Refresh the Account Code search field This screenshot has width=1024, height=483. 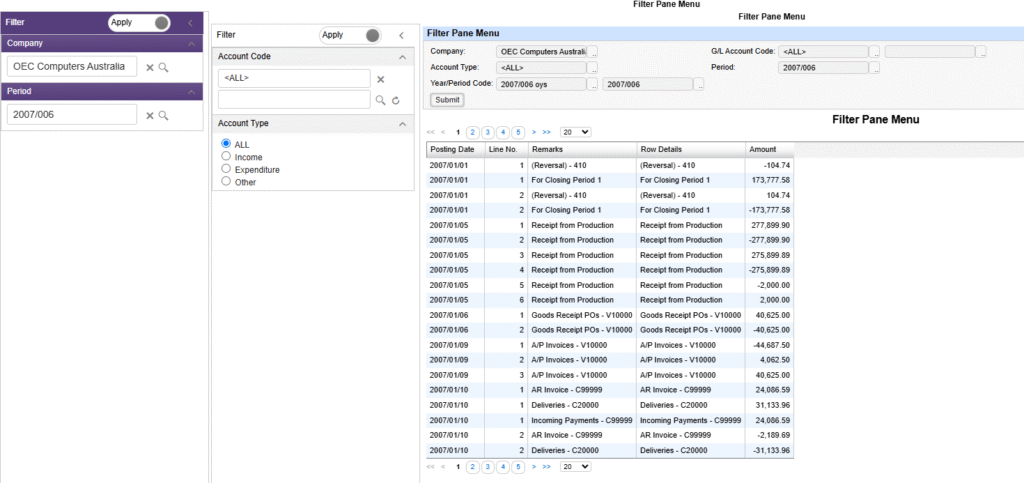396,101
